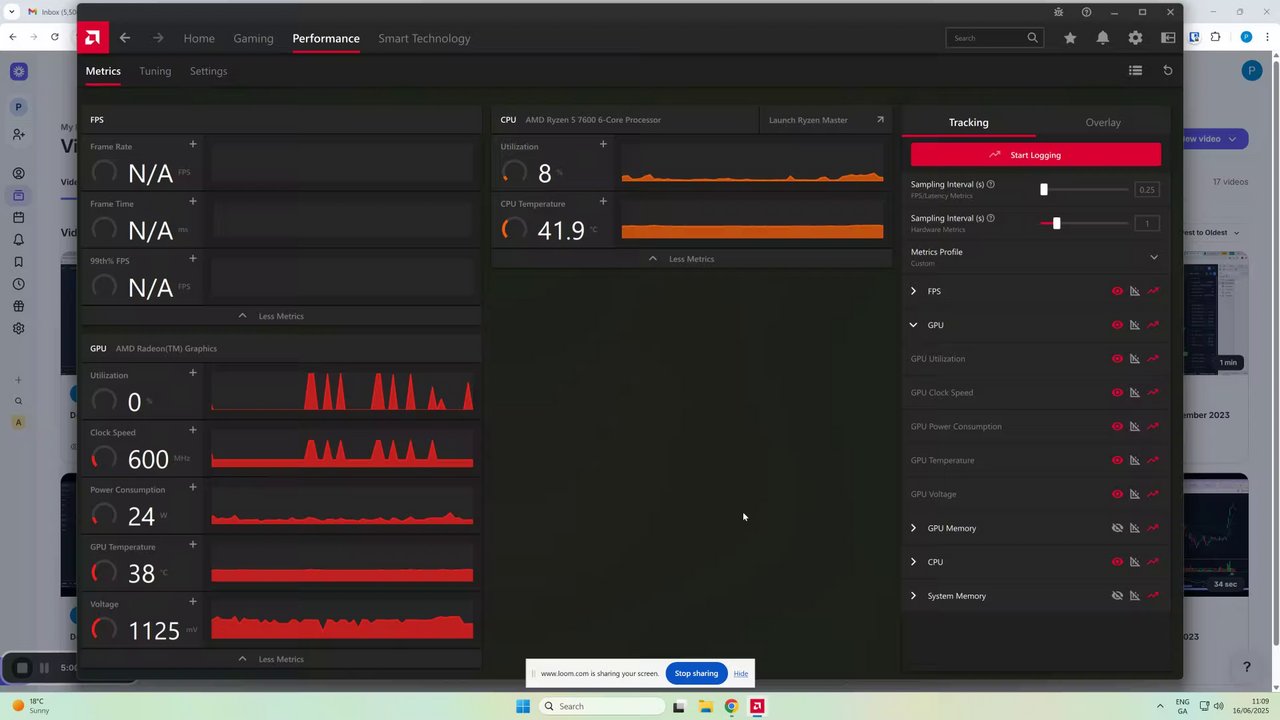The width and height of the screenshot is (1280, 720).
Task: Show GPU Memory with its eye icon
Action: click(1117, 528)
